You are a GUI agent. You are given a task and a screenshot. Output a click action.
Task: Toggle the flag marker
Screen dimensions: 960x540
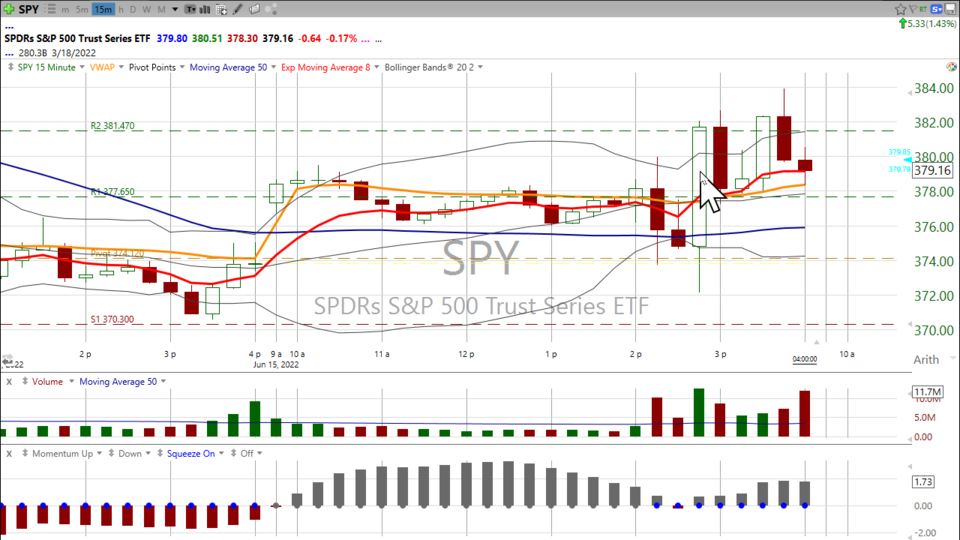(913, 9)
